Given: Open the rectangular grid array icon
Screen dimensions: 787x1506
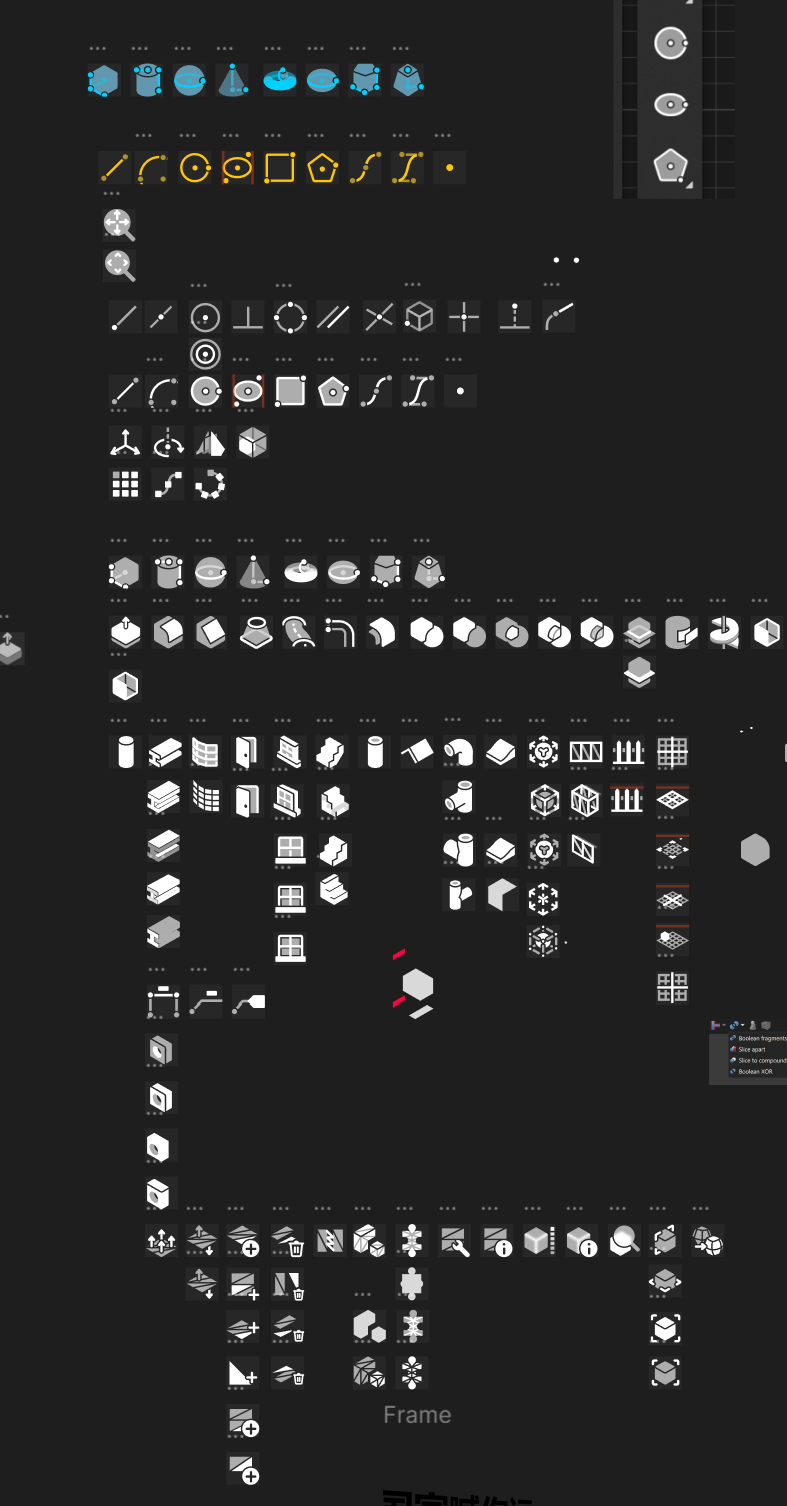Looking at the screenshot, I should 124,485.
